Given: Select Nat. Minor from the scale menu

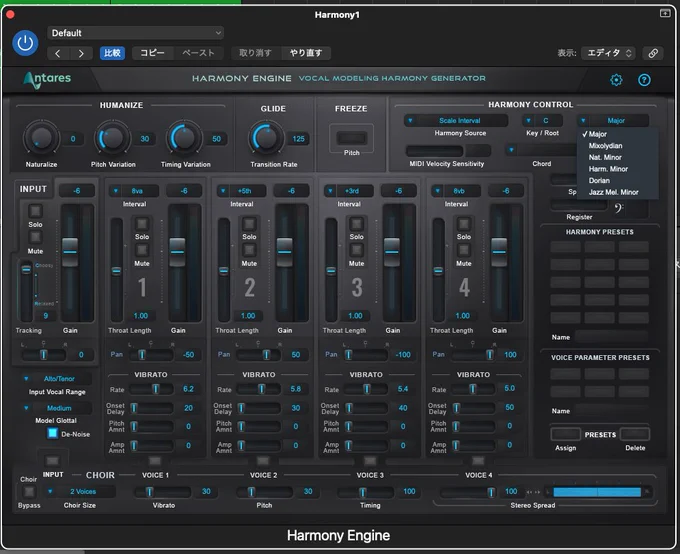Looking at the screenshot, I should pyautogui.click(x=618, y=157).
